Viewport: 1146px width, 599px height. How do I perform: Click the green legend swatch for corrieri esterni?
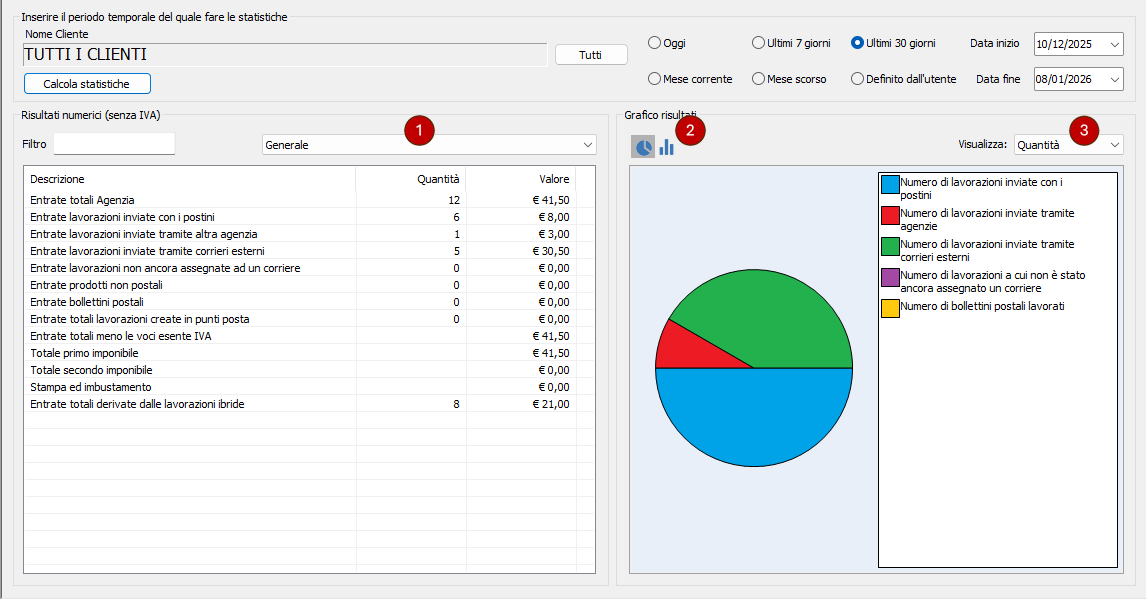tap(890, 246)
